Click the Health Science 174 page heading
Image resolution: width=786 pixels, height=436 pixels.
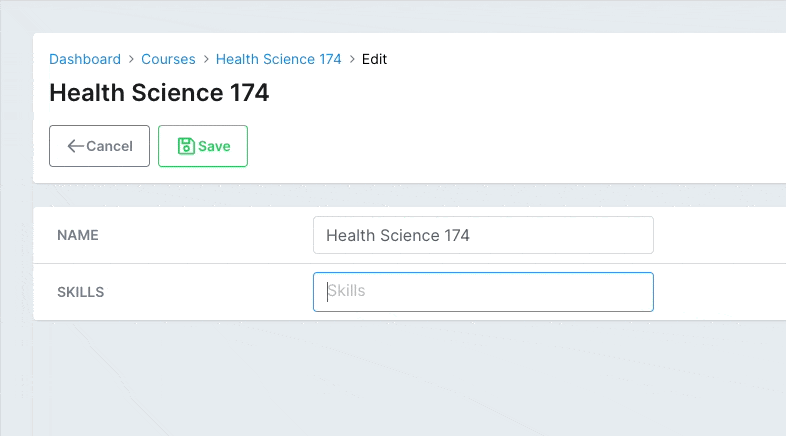[159, 93]
